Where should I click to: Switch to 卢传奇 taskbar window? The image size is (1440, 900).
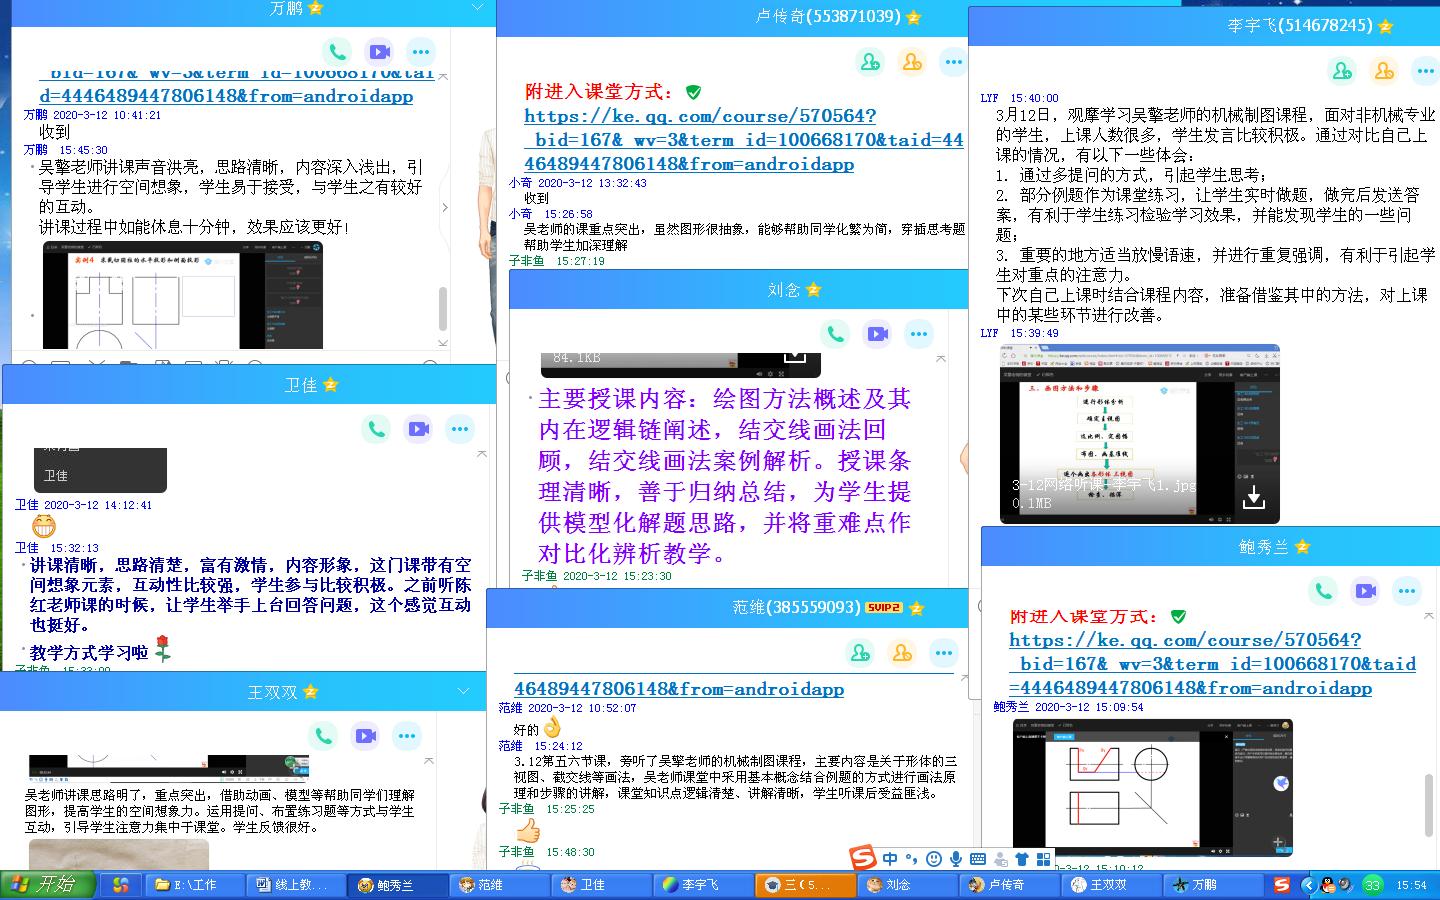click(x=1008, y=885)
